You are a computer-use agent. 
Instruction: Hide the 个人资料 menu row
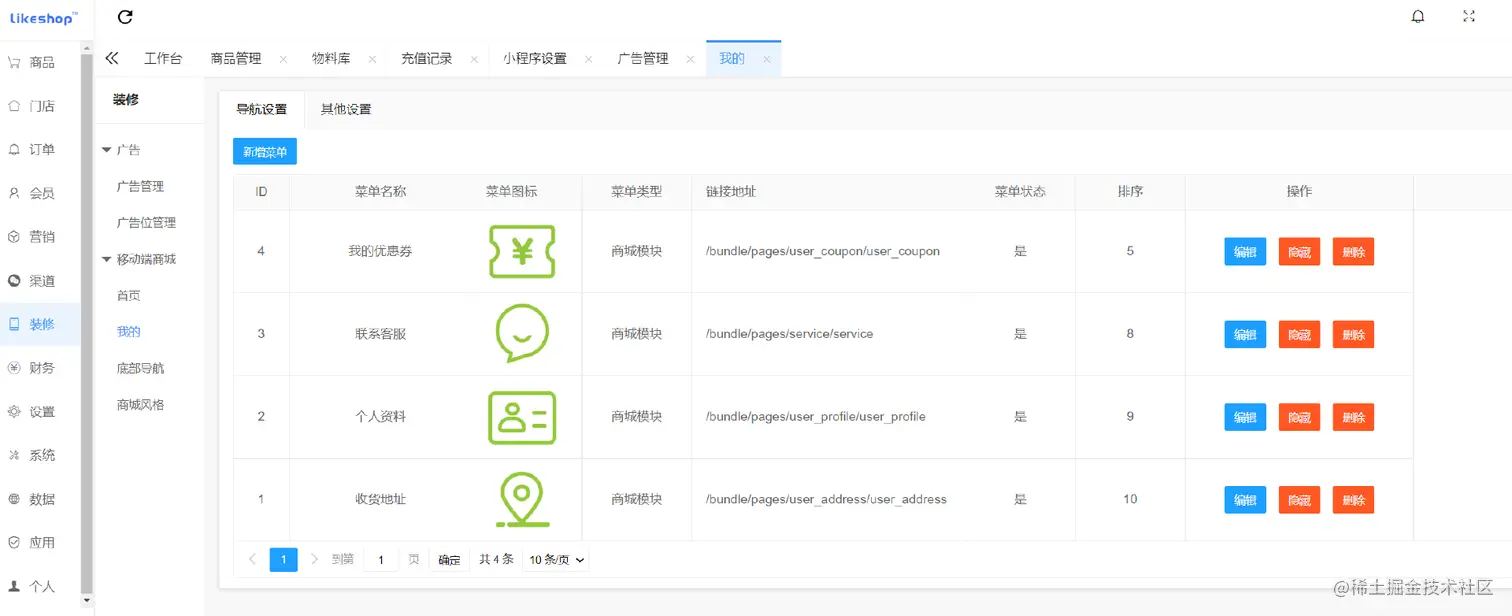(1299, 417)
